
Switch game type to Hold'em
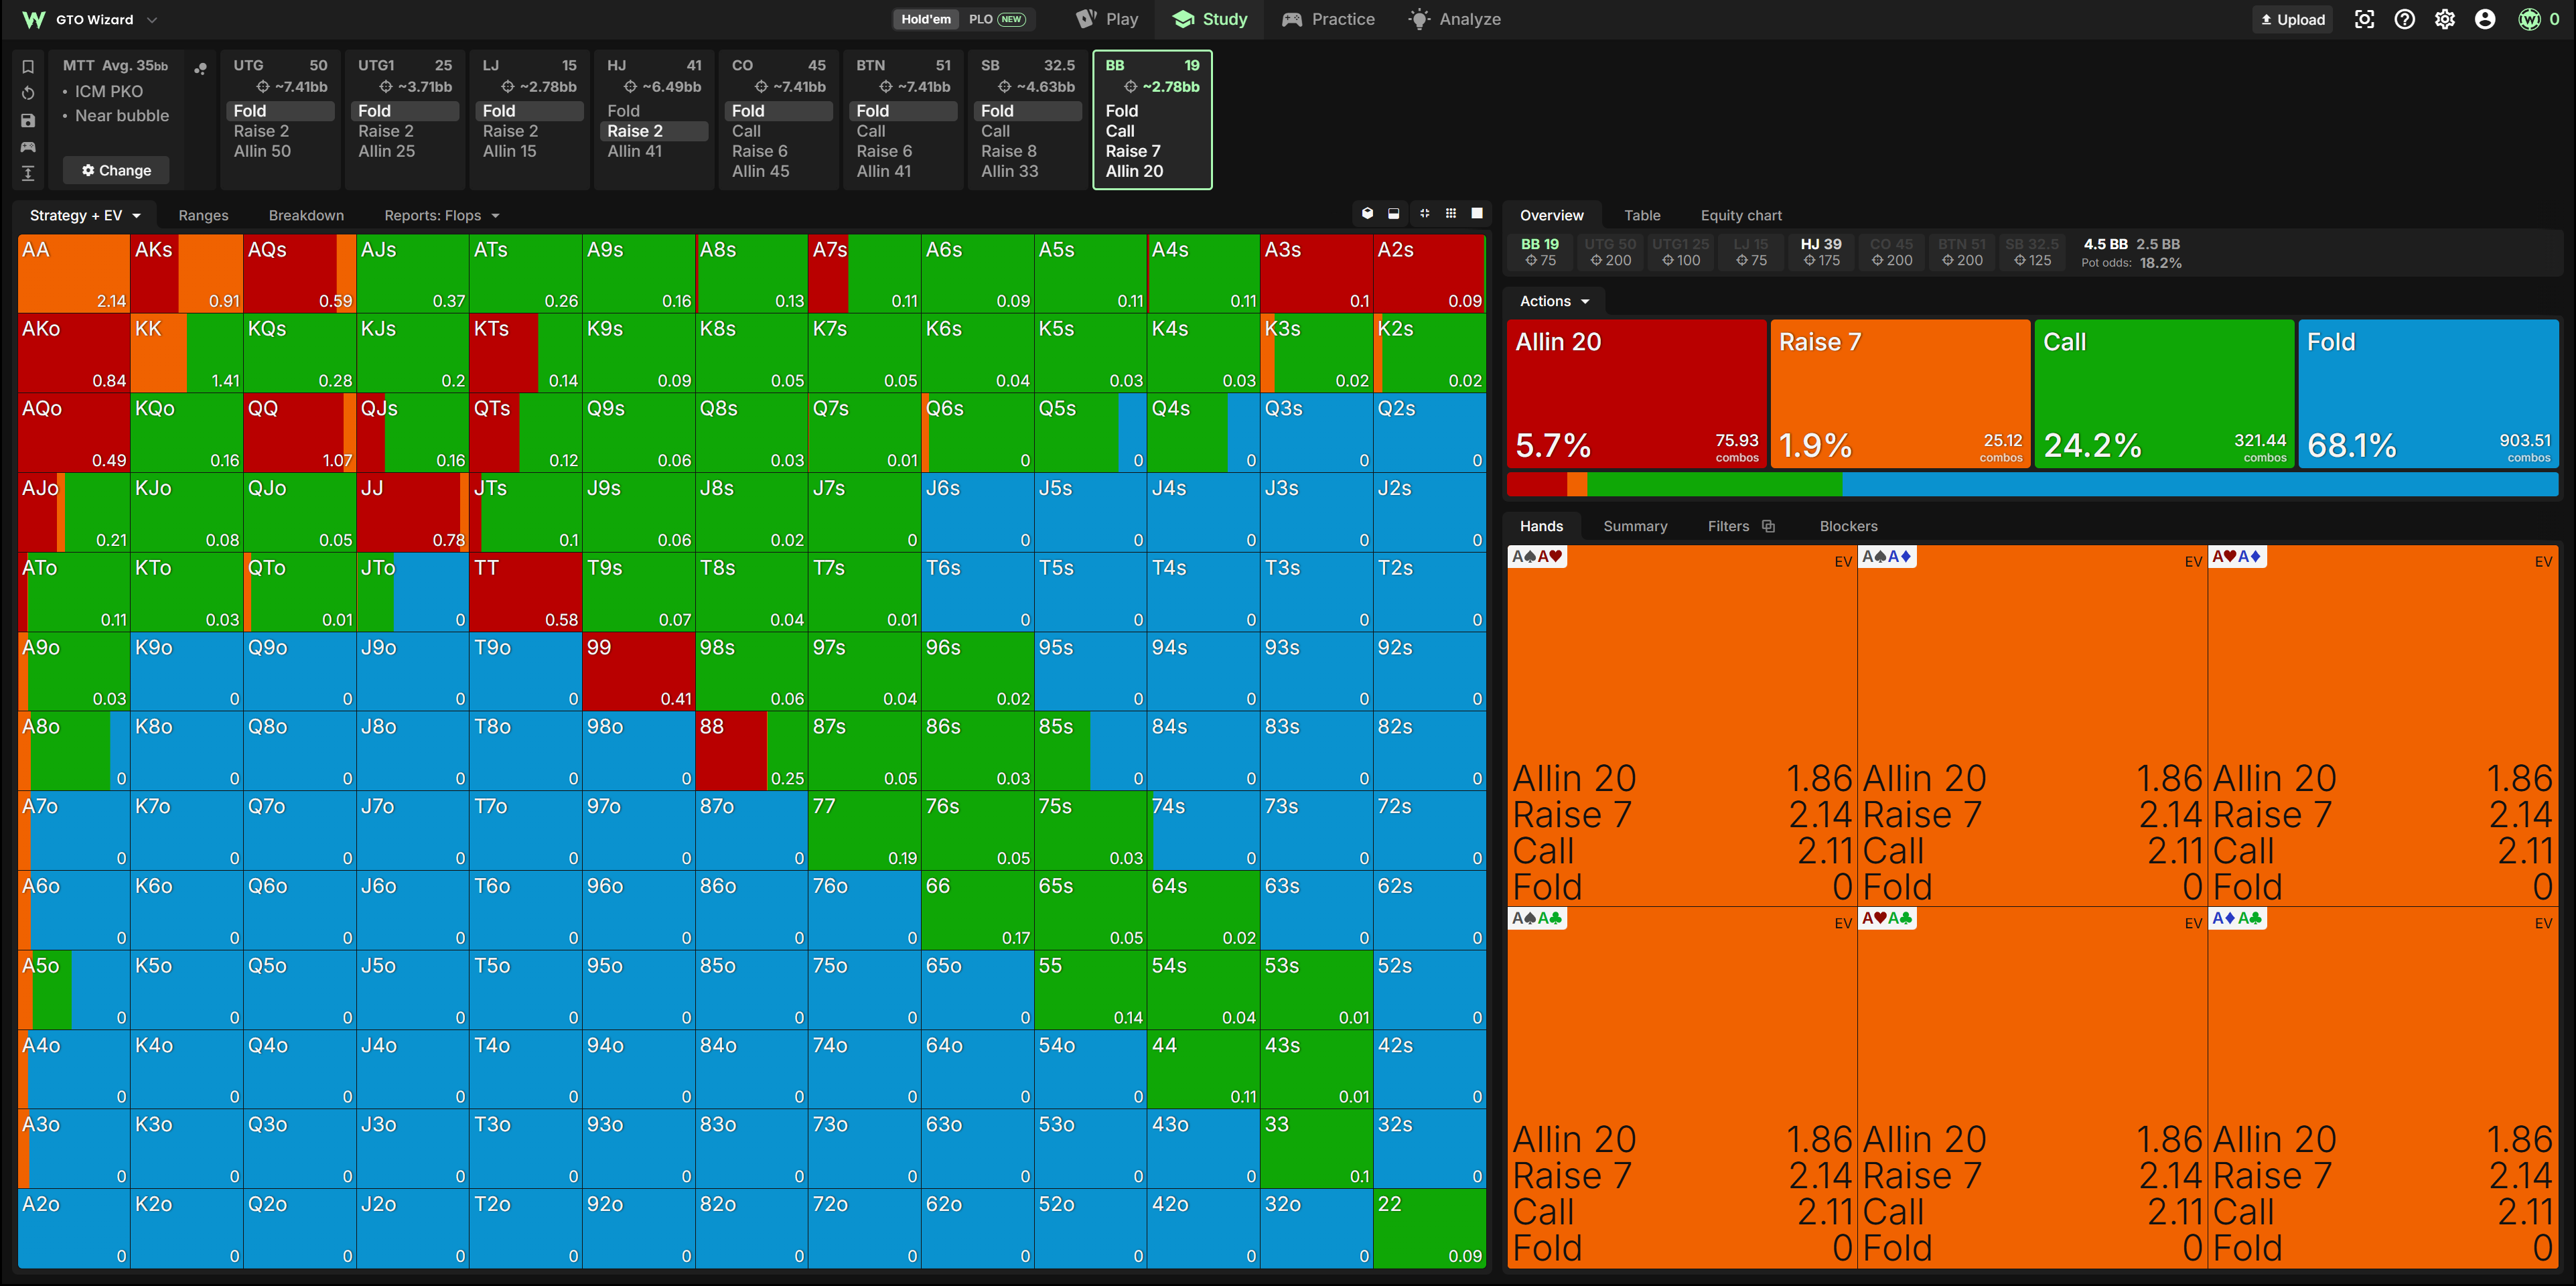click(x=926, y=19)
